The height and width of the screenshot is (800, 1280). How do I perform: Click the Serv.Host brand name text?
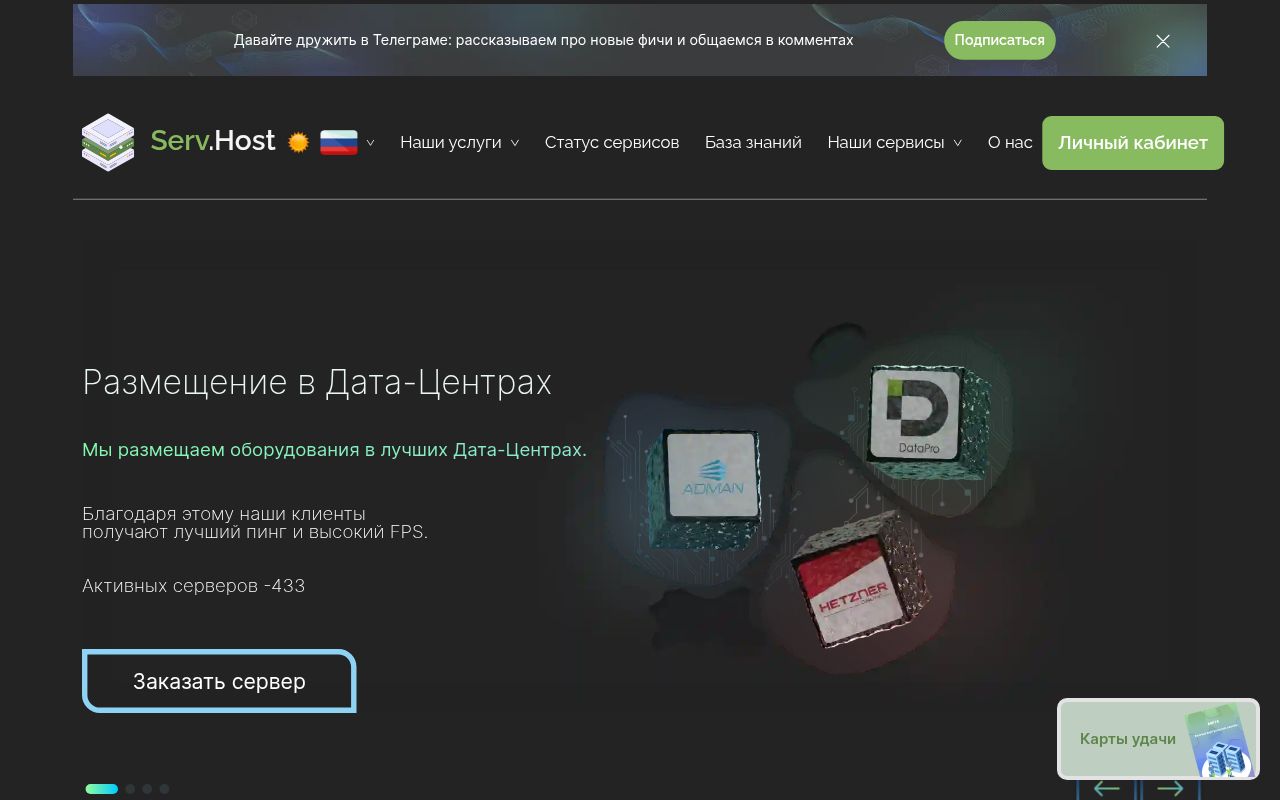pyautogui.click(x=213, y=141)
